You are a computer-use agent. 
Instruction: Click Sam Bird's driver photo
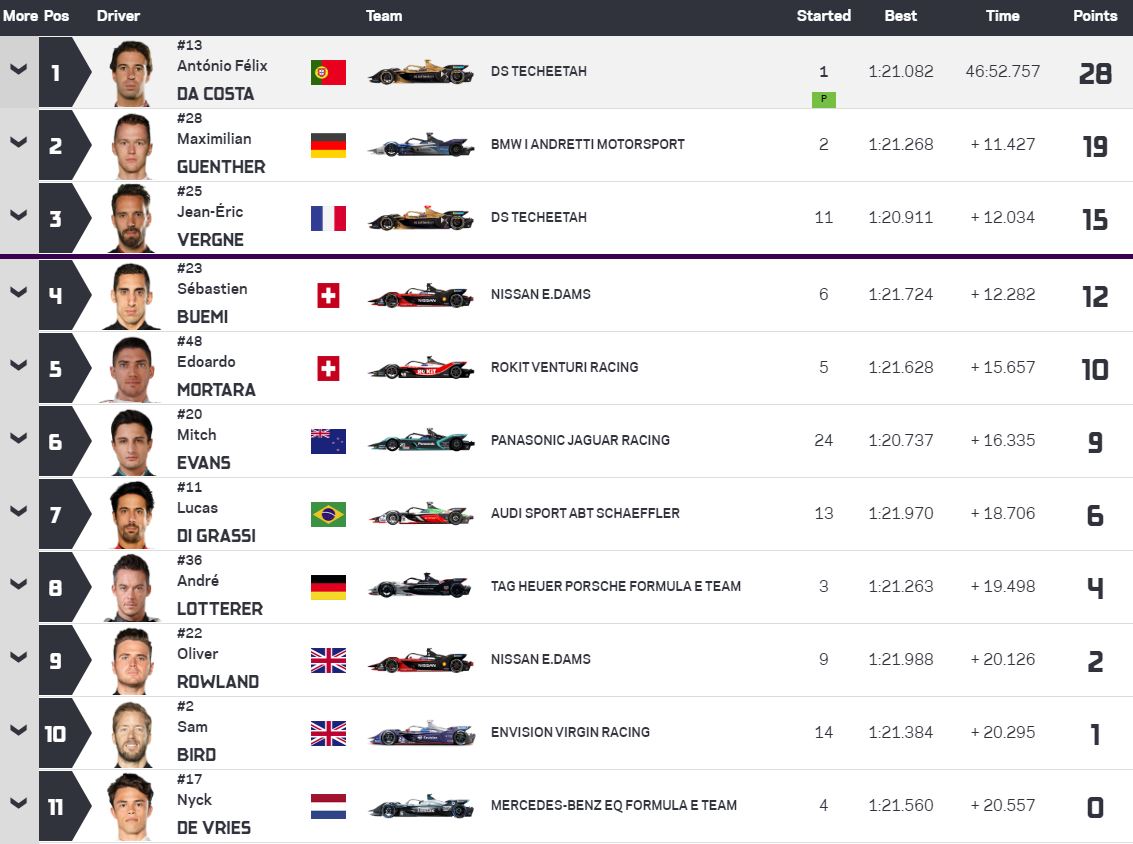(132, 733)
